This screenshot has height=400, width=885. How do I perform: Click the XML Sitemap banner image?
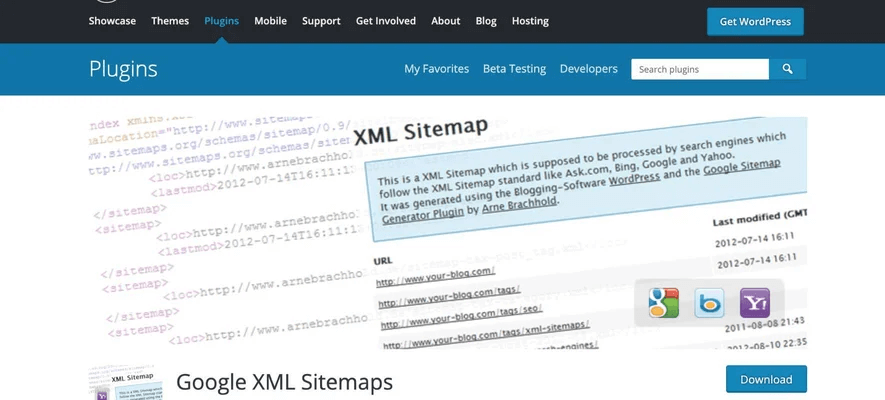(x=448, y=232)
